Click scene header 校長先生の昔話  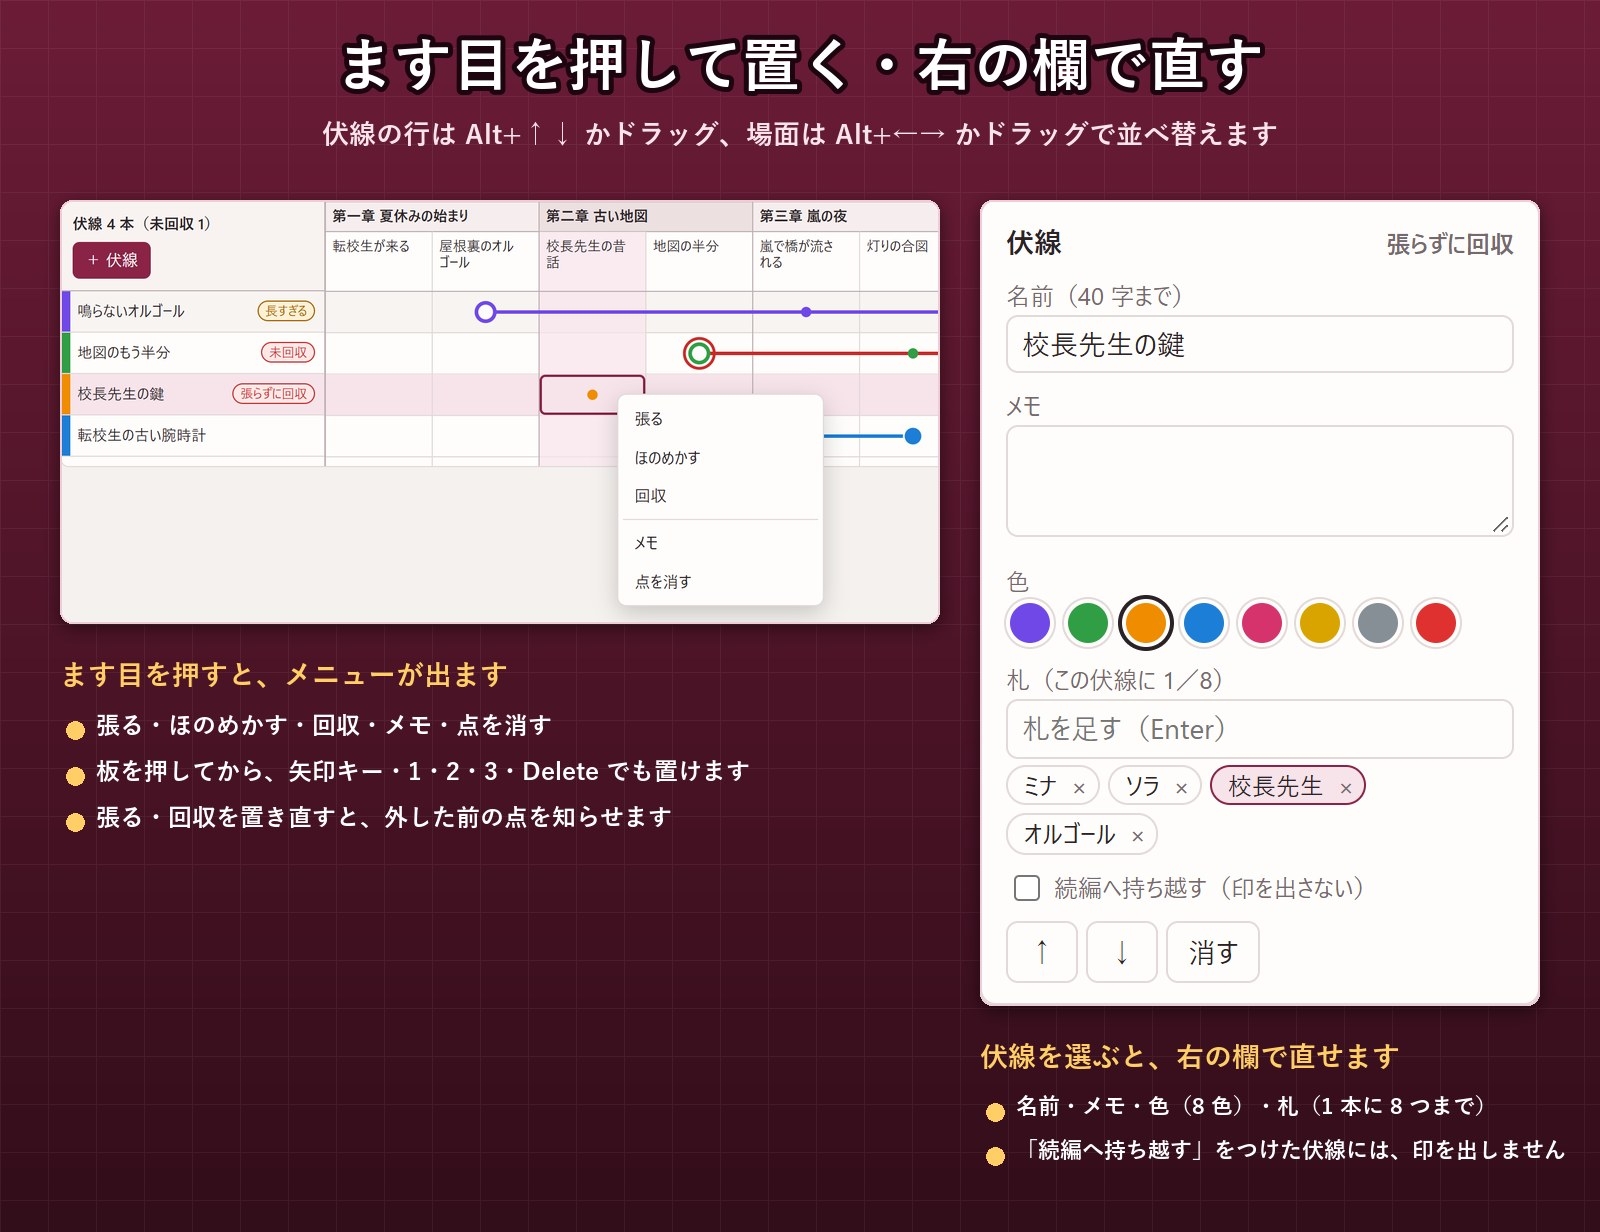[593, 261]
